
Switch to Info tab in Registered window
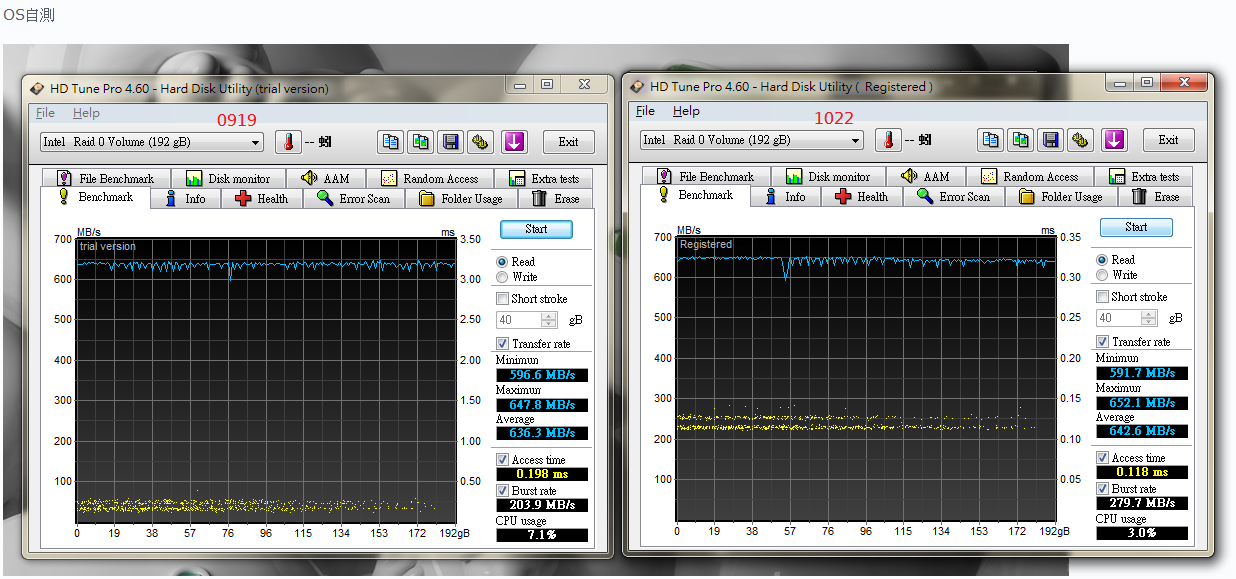786,197
